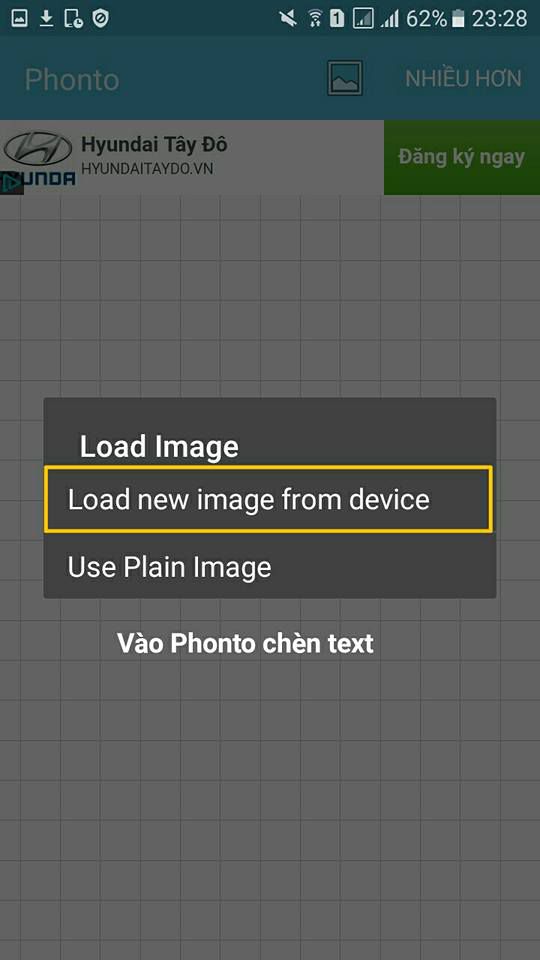
Task: Tap the 23:28 clock in status bar
Action: [x=500, y=19]
